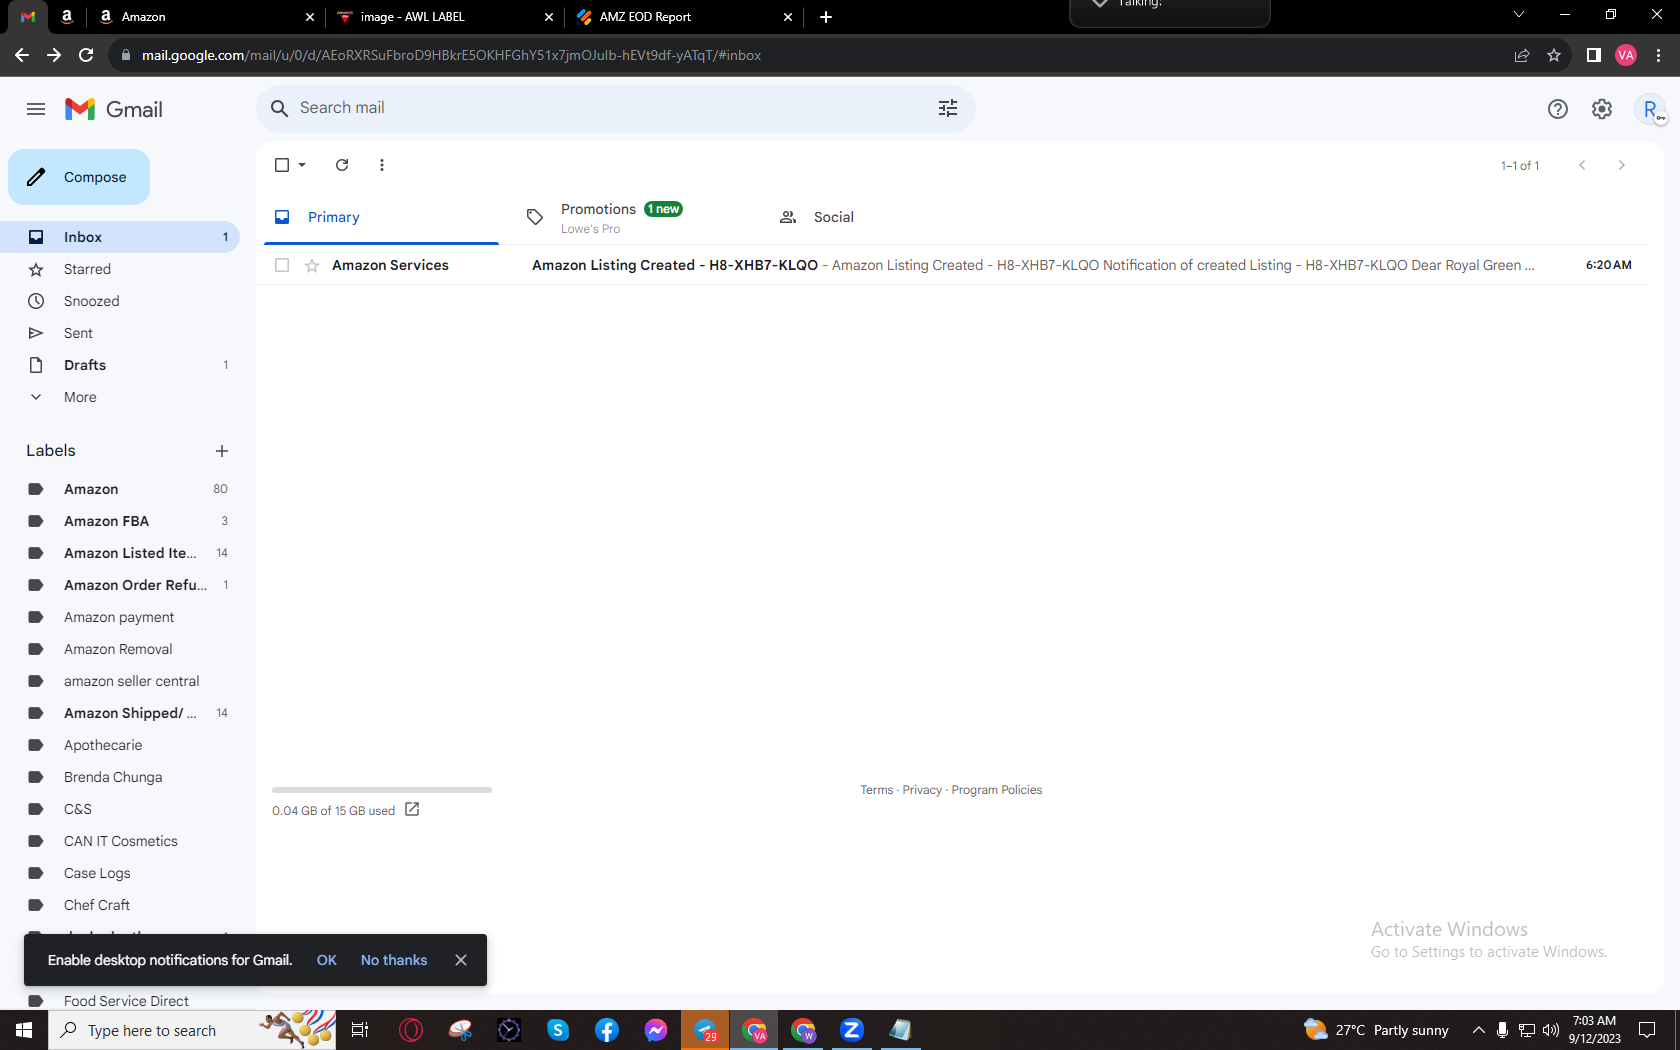Screen dimensions: 1680x1050
Task: Open Gmail support help icon
Action: pos(1558,109)
